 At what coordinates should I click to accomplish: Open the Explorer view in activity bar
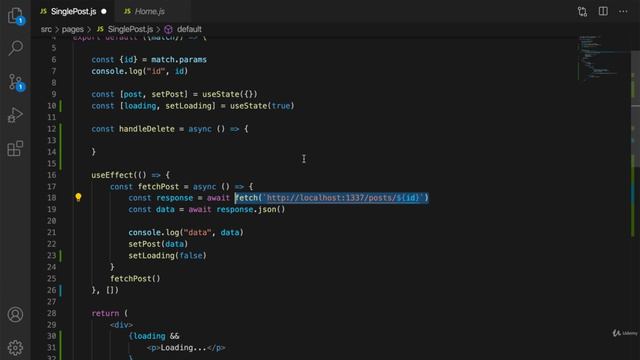16,16
